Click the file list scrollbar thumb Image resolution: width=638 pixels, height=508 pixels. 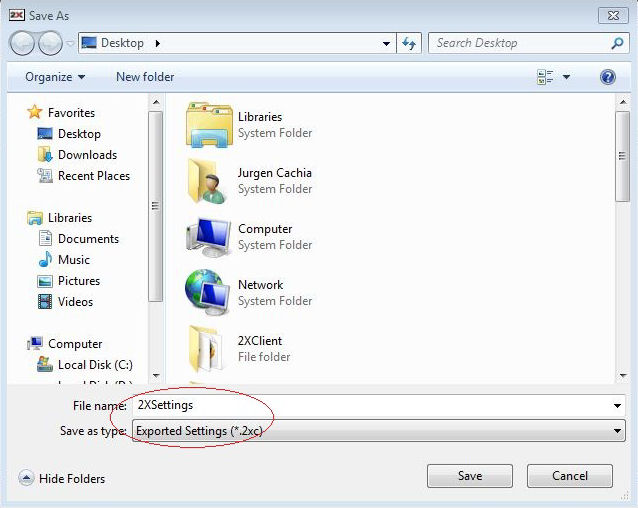(x=622, y=157)
